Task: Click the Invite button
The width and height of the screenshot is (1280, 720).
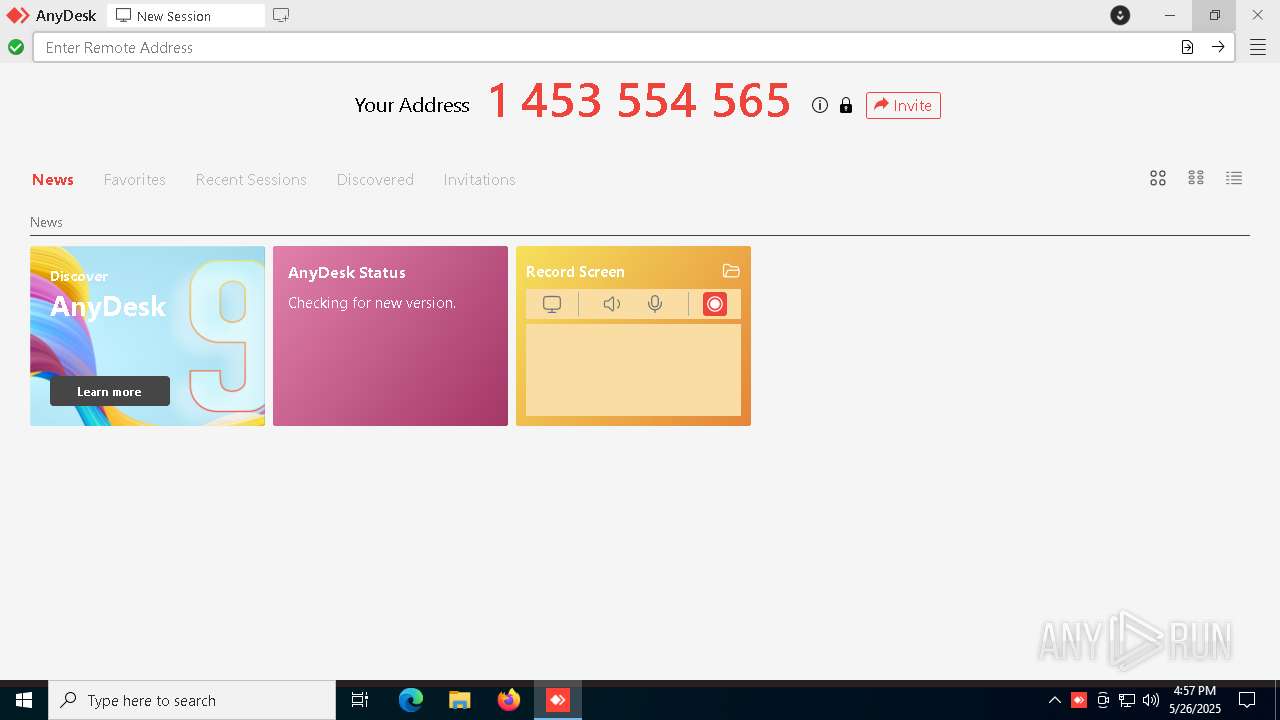Action: tap(903, 105)
